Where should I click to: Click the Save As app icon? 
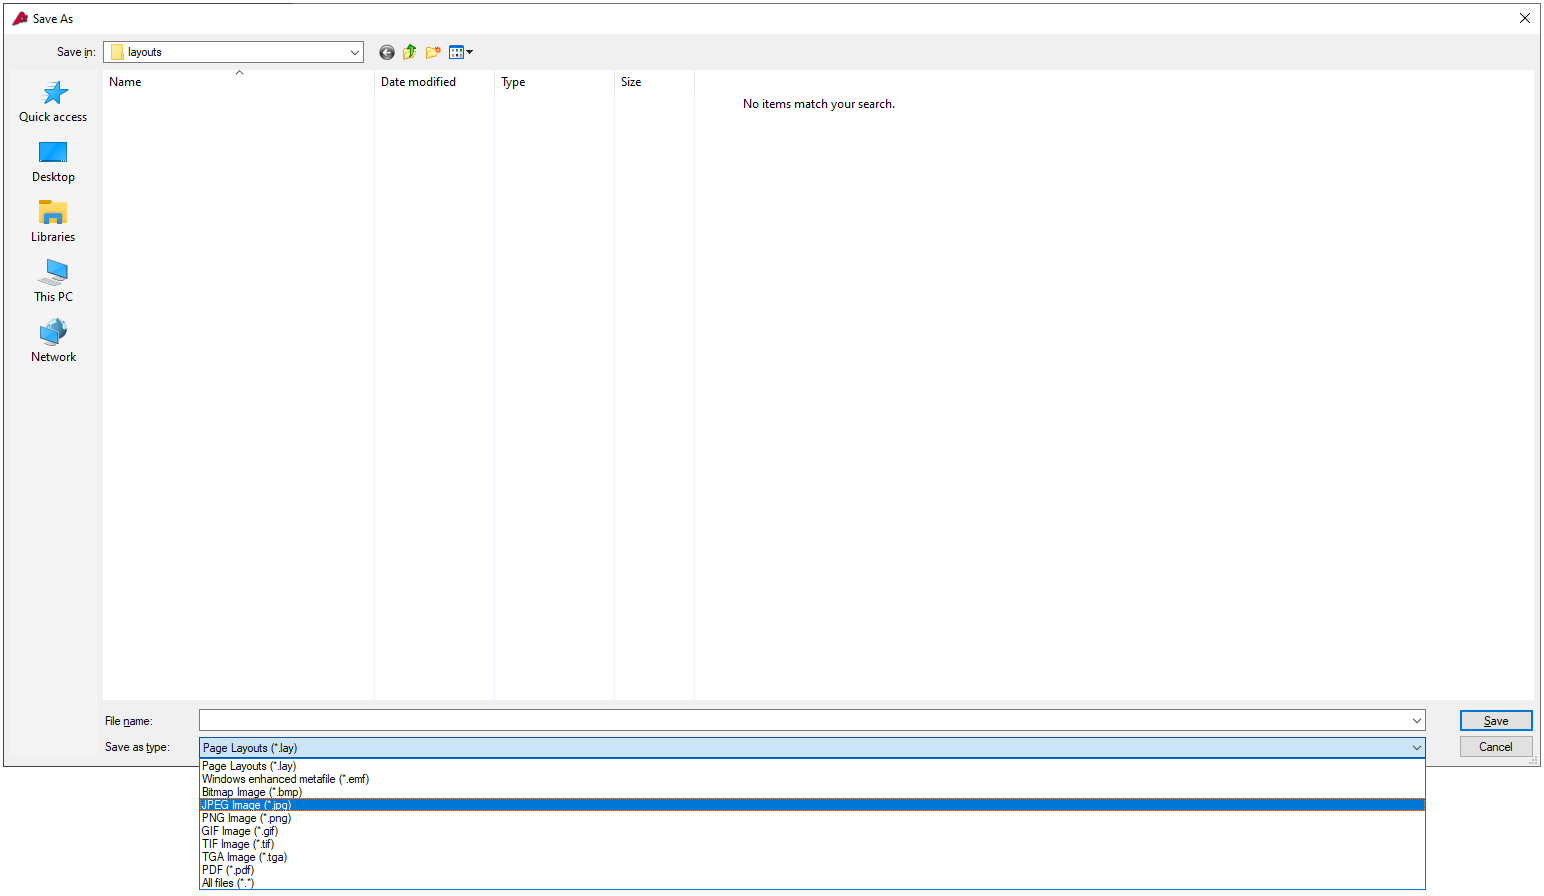click(x=20, y=18)
